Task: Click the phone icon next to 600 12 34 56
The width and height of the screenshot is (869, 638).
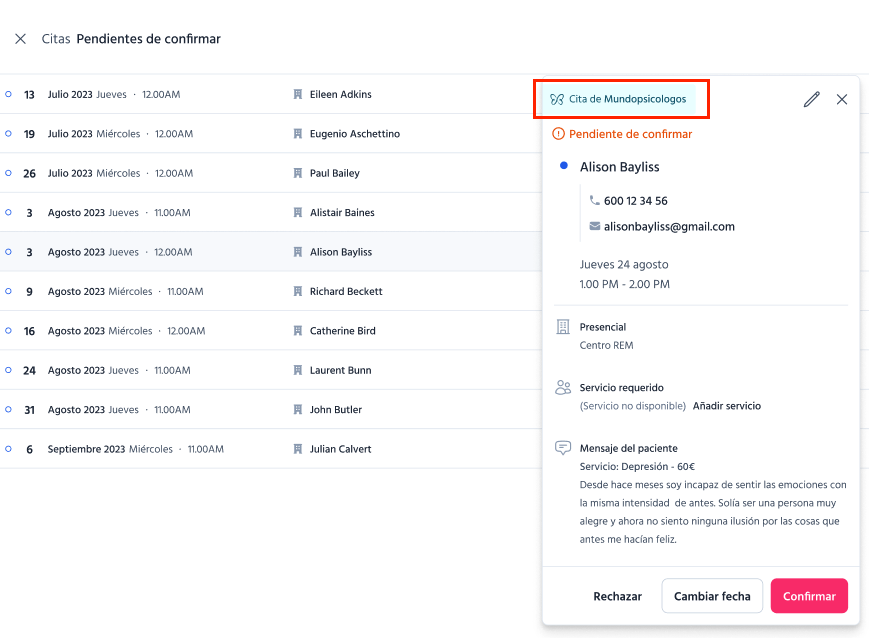Action: [x=595, y=200]
